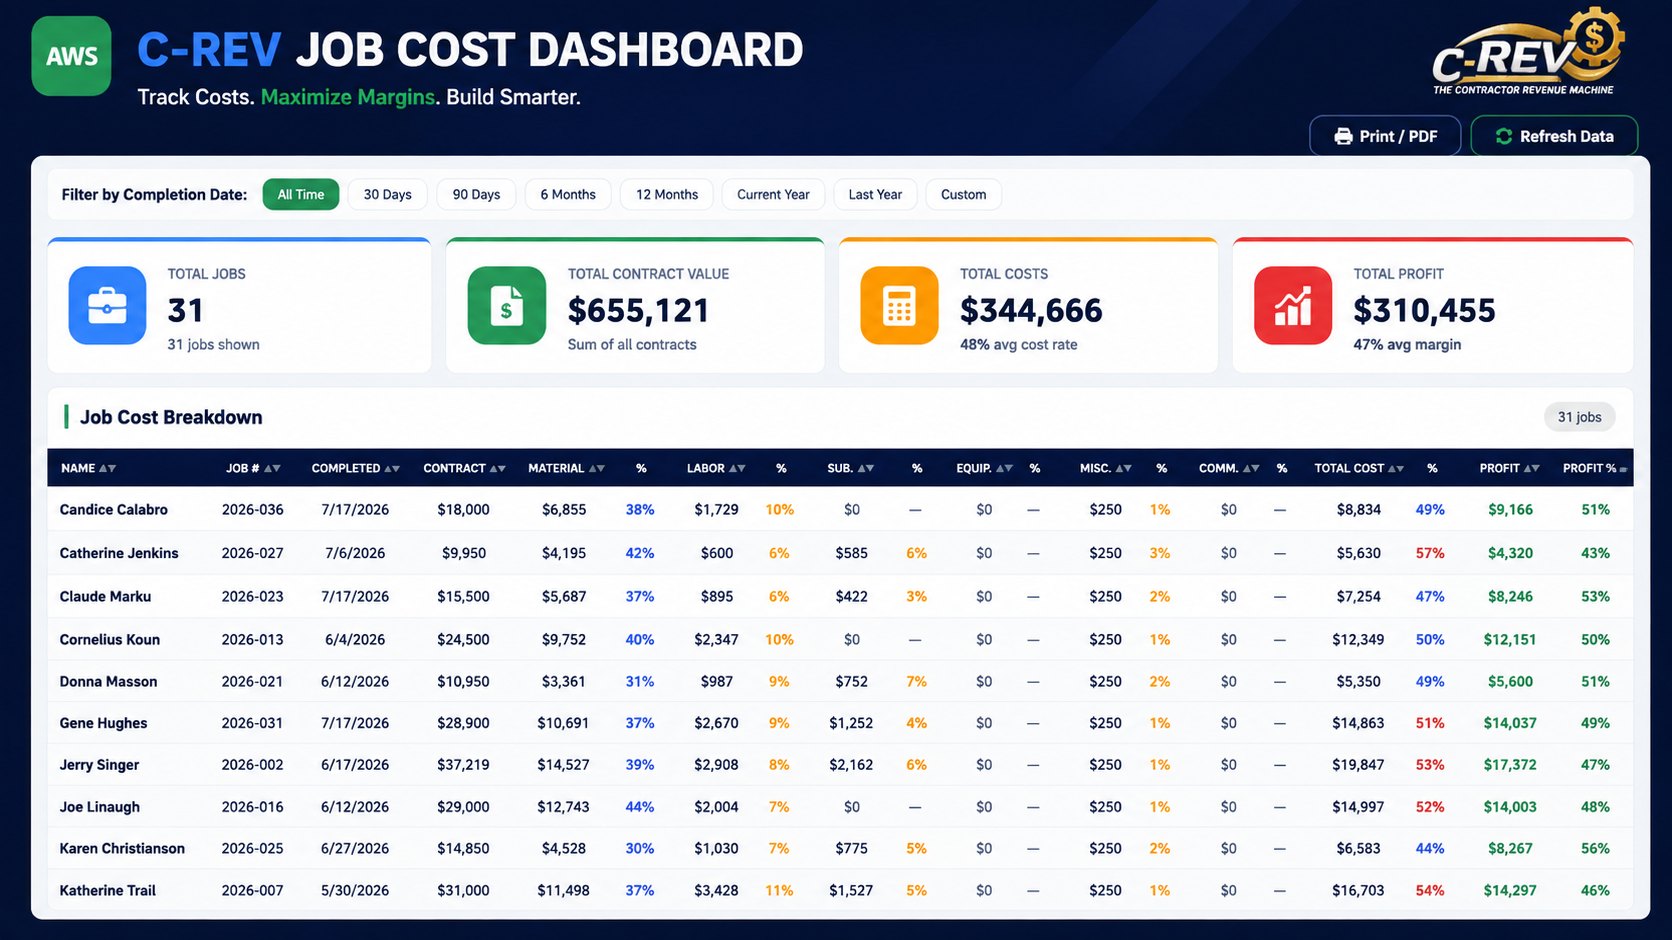This screenshot has width=1672, height=940.
Task: Click the C-REV Contractor Revenue Machine logo
Action: click(1527, 52)
